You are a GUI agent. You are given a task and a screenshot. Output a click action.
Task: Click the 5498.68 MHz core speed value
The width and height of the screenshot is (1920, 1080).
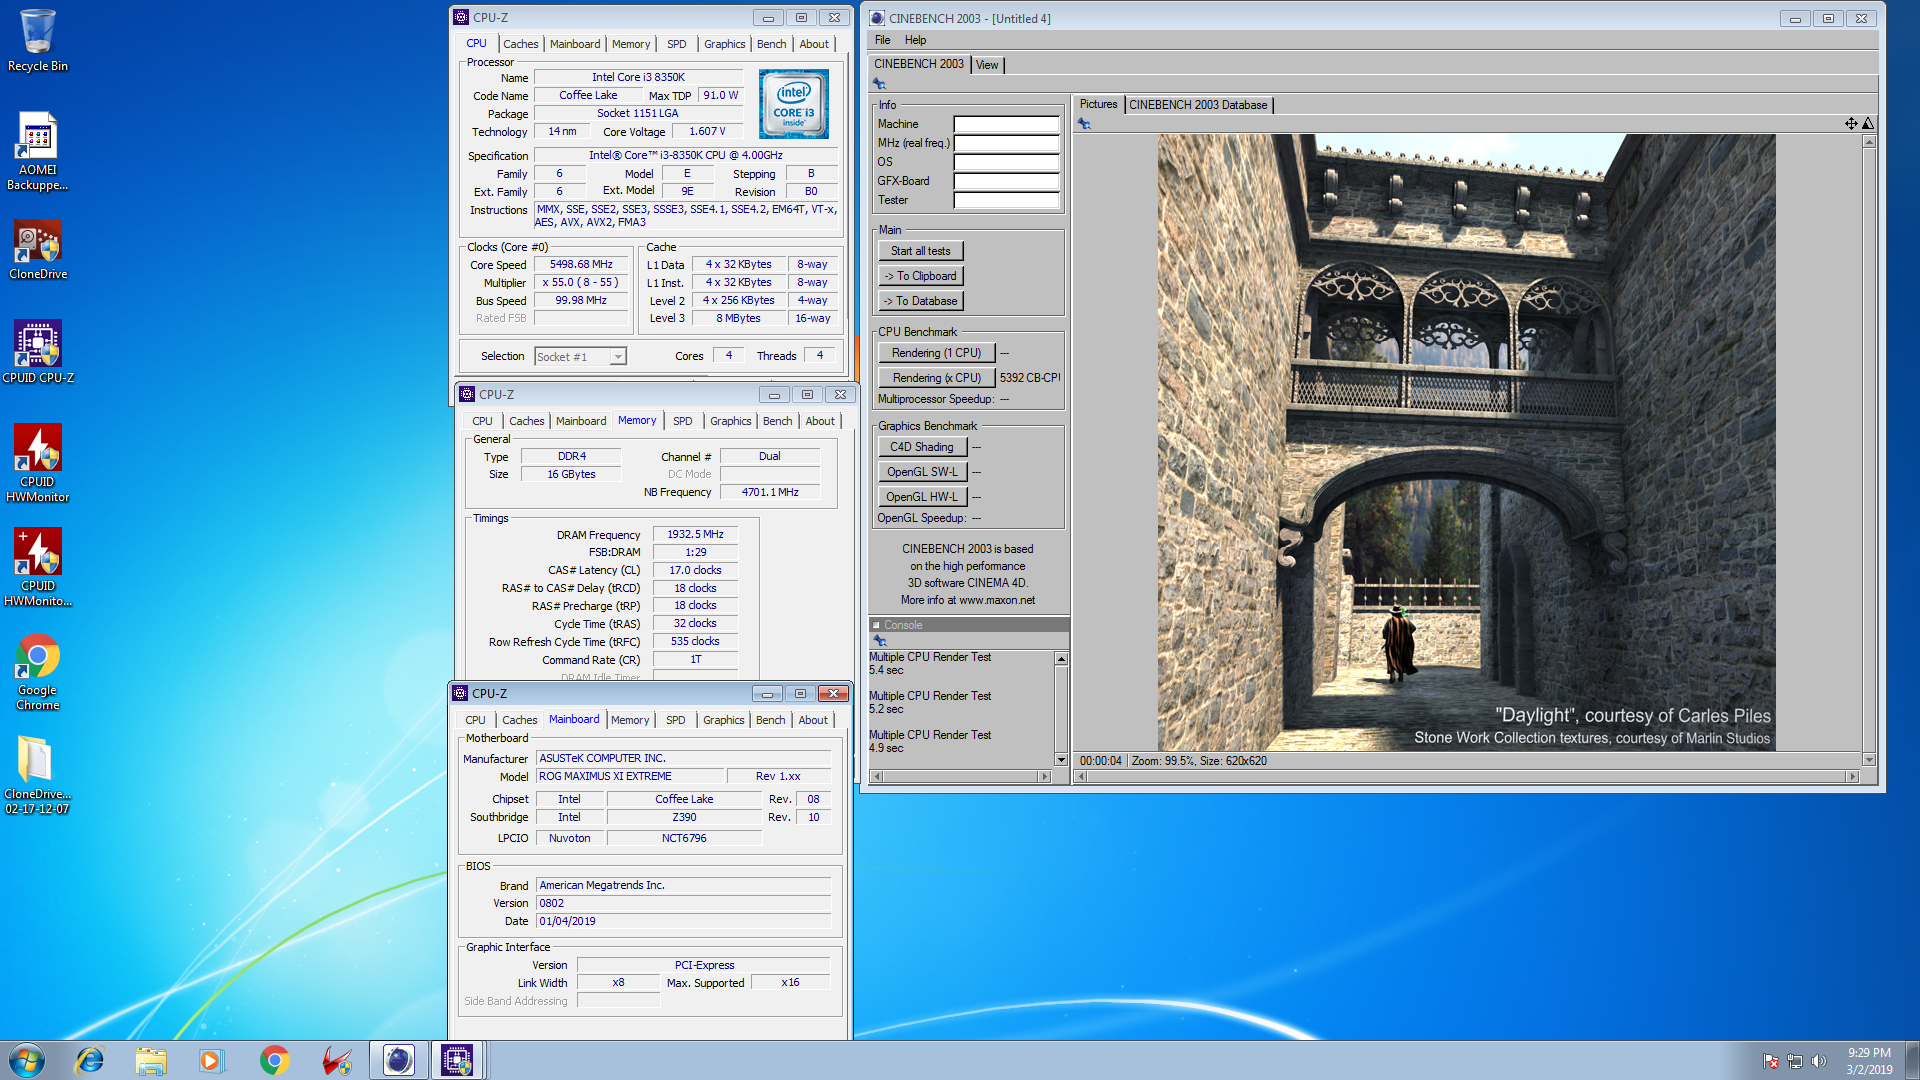pos(581,265)
